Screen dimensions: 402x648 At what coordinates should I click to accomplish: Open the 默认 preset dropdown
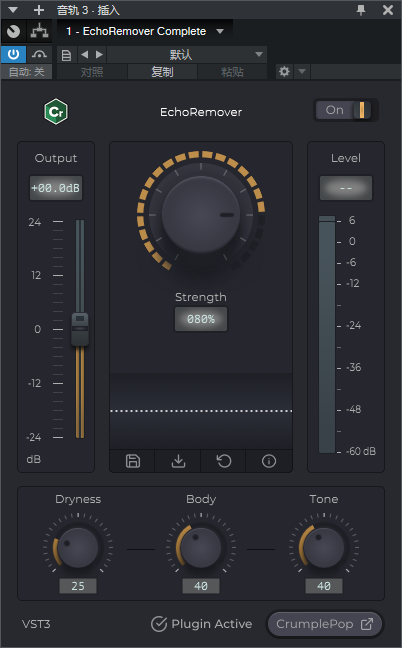coord(187,55)
